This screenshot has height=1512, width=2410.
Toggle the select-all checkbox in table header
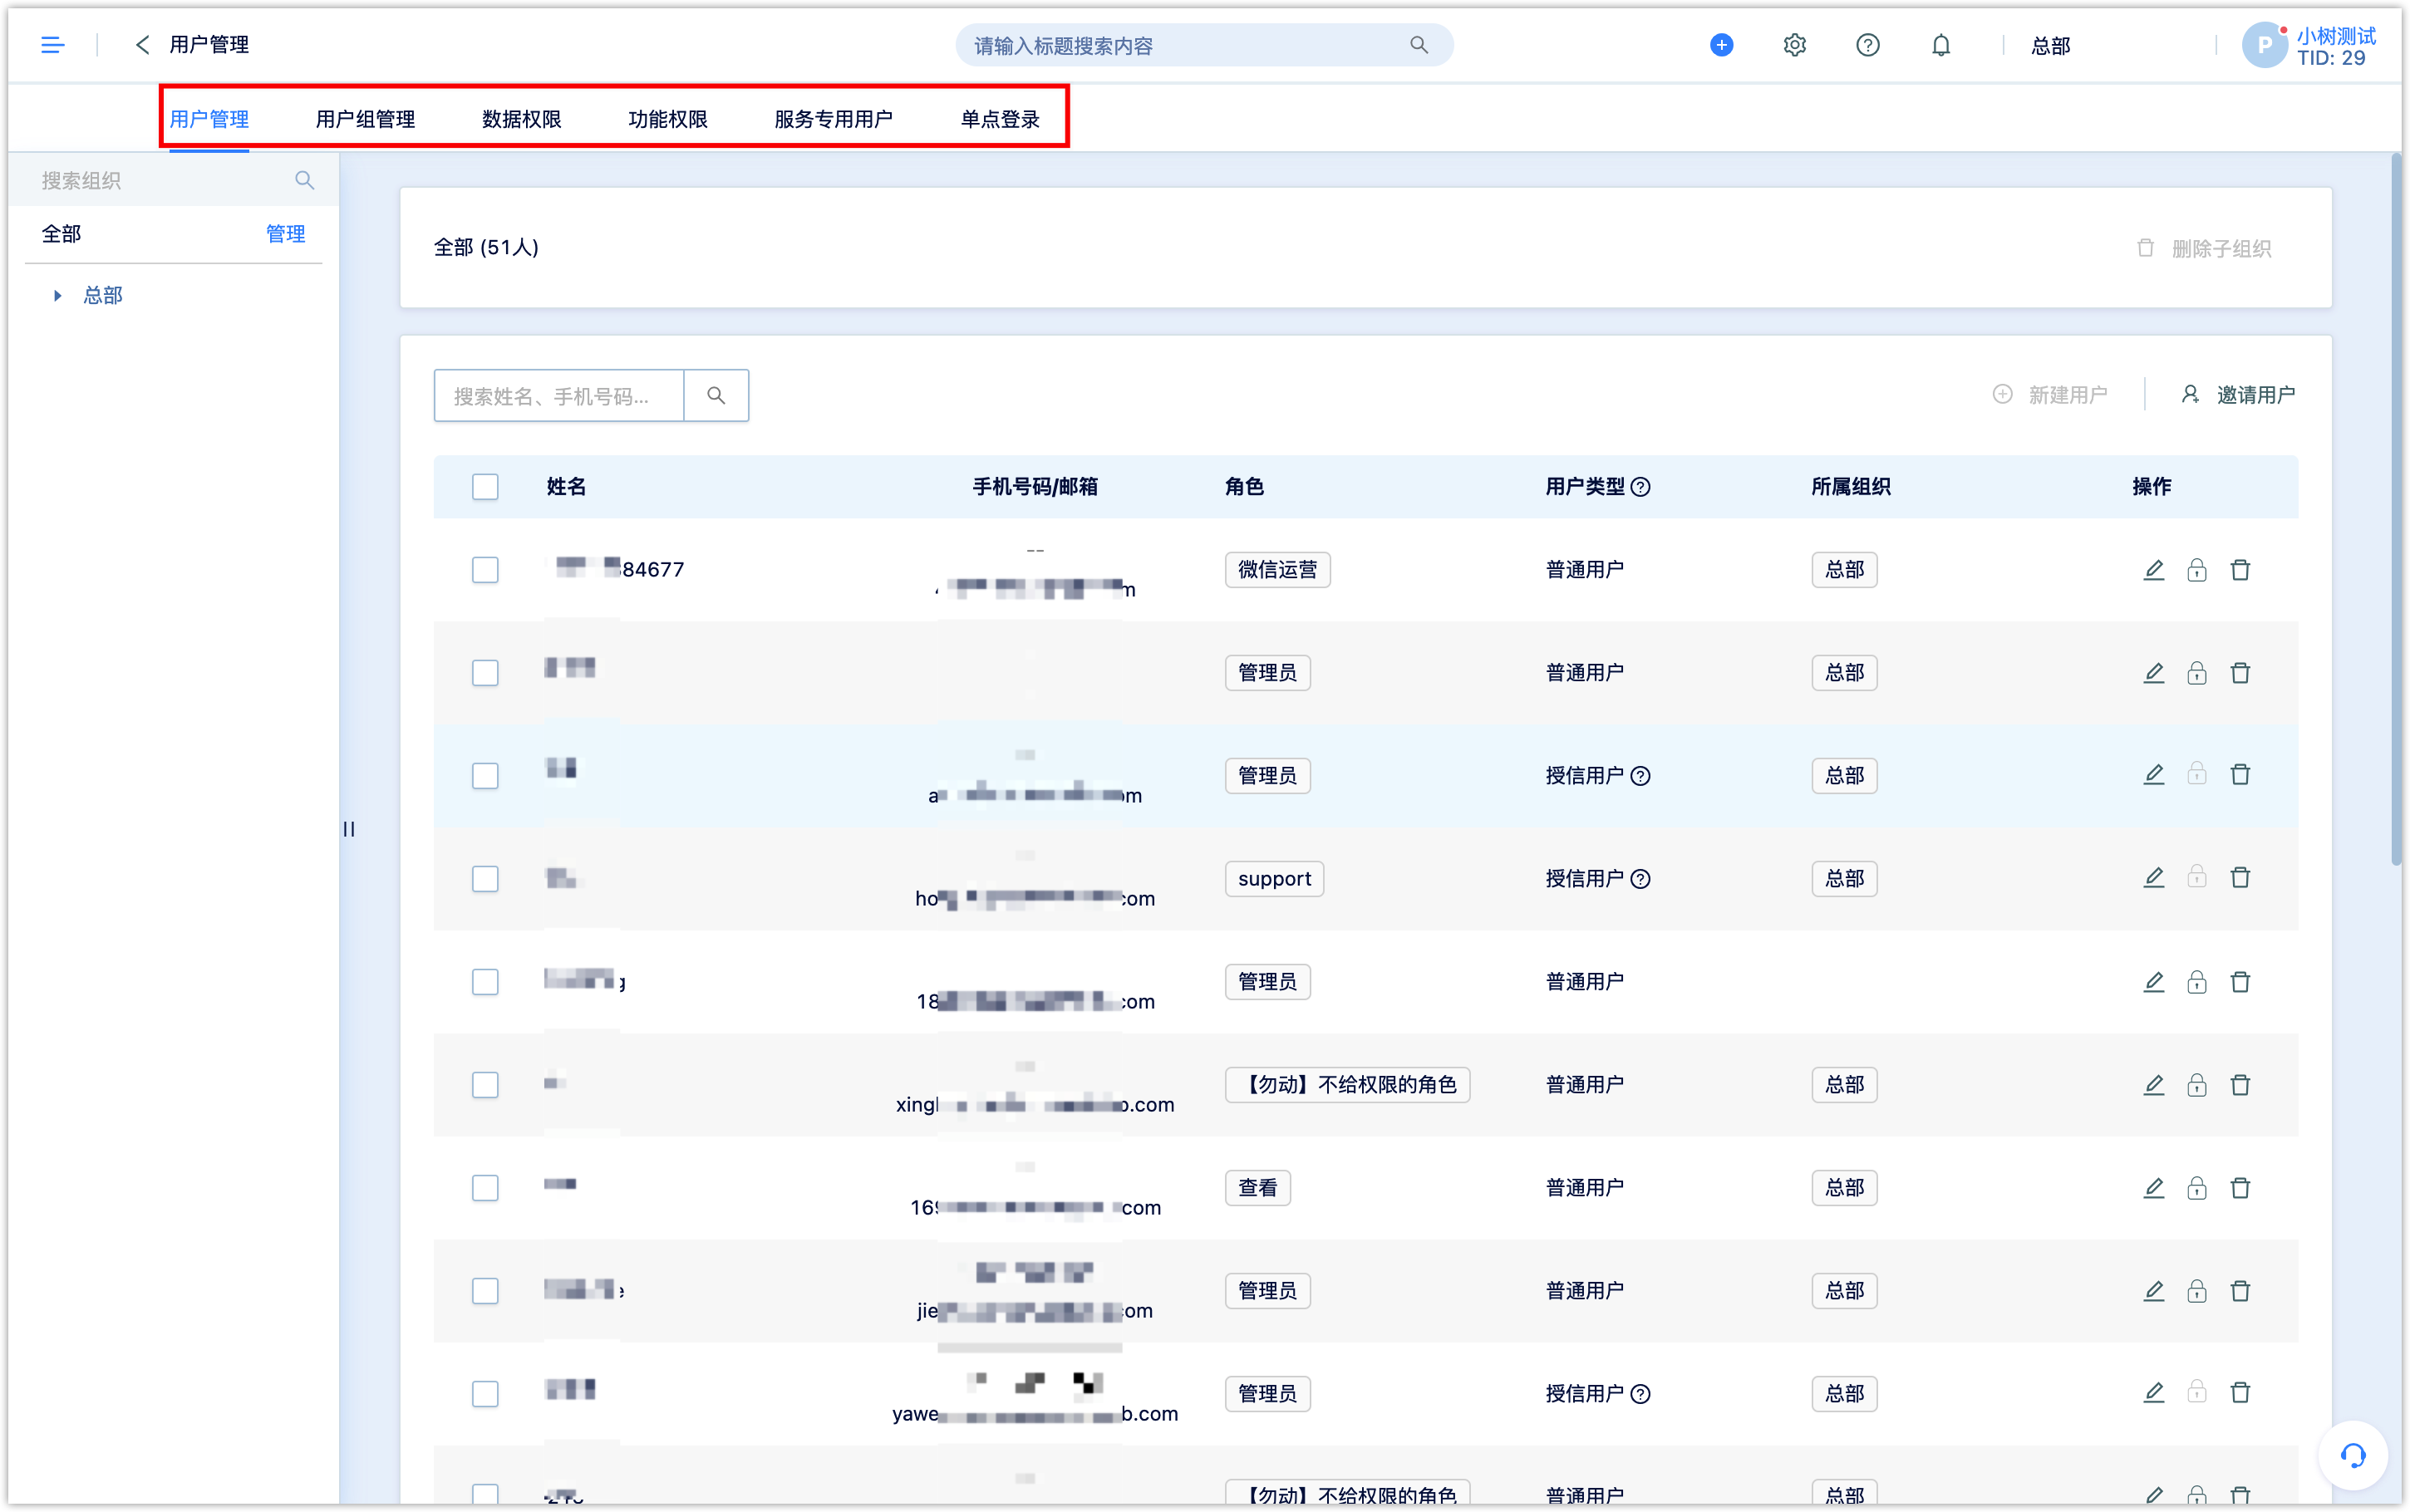point(485,487)
